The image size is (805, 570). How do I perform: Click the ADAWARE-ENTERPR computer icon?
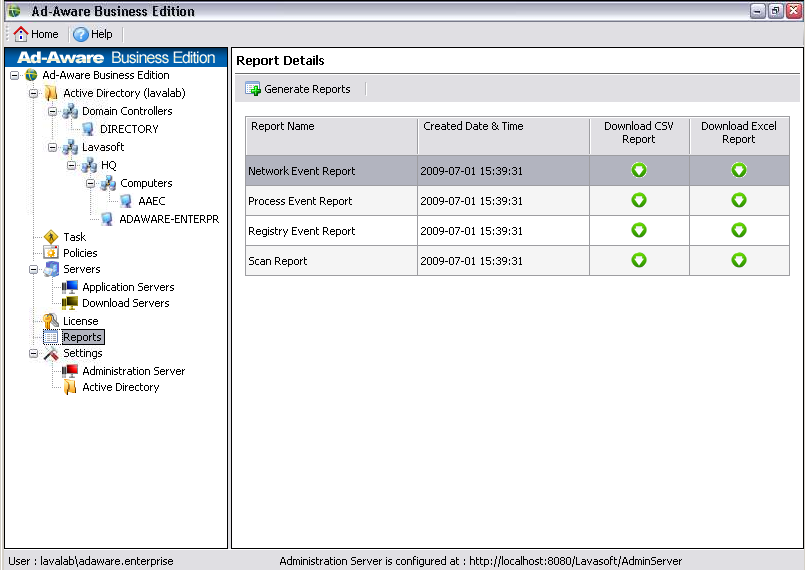coord(107,219)
